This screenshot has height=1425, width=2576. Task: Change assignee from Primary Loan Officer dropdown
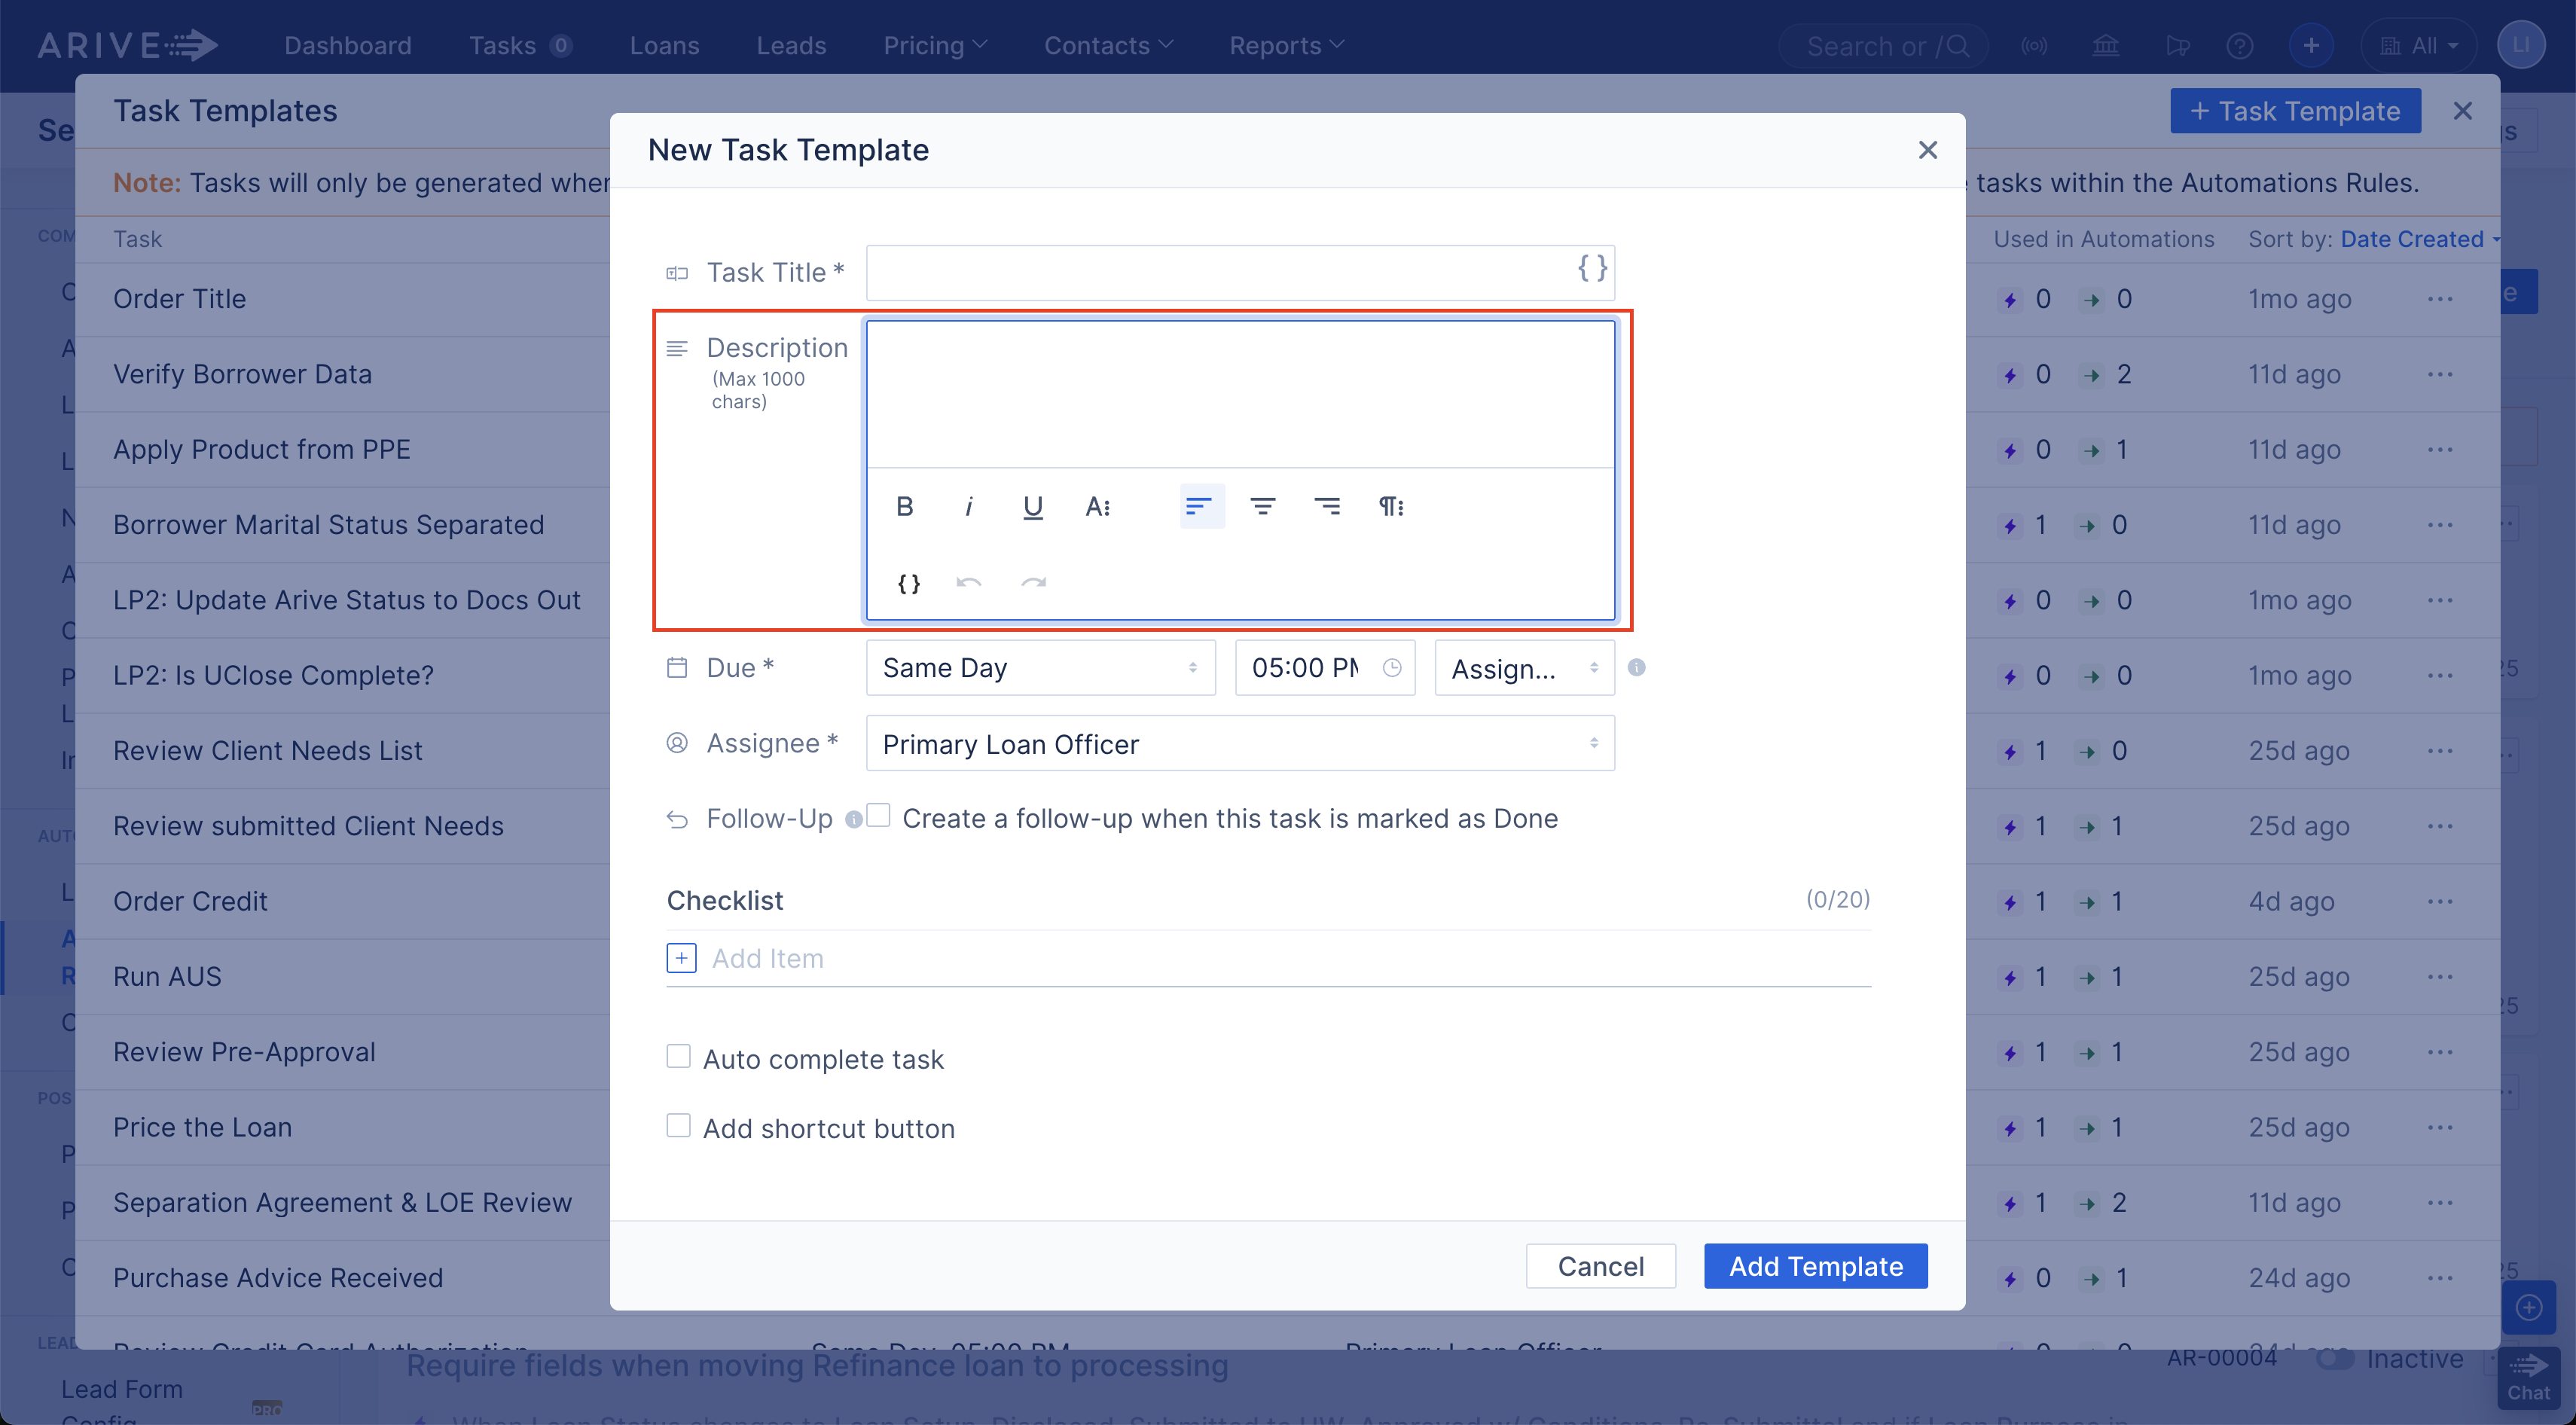pos(1240,743)
